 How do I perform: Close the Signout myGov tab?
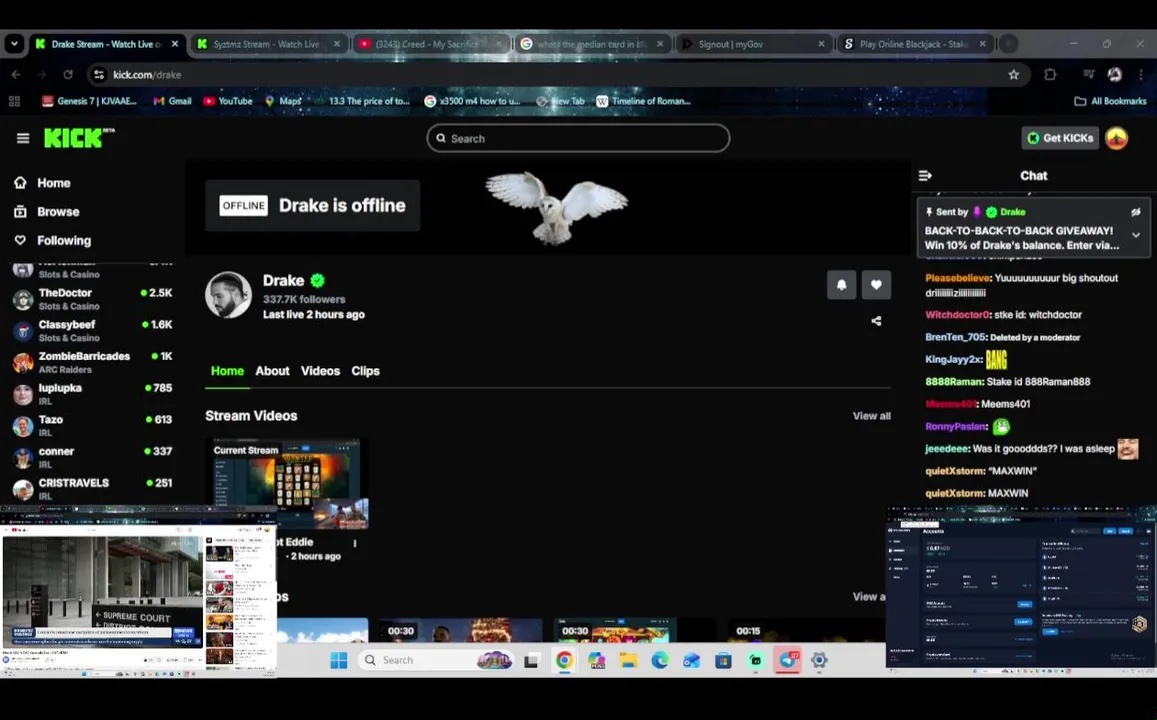click(821, 44)
